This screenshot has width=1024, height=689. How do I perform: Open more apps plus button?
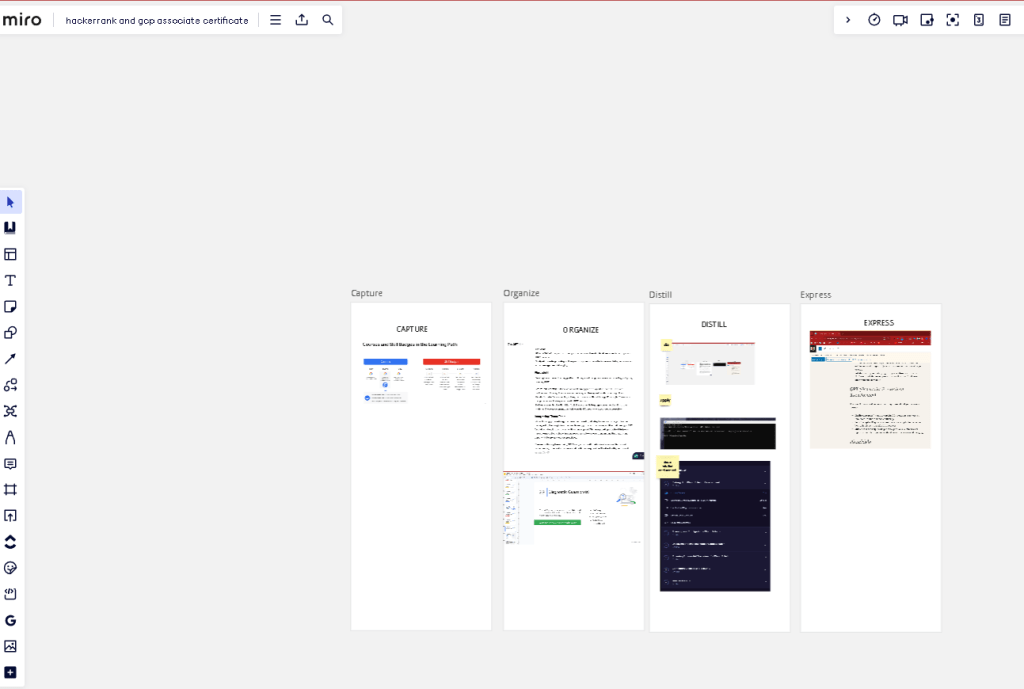10,673
